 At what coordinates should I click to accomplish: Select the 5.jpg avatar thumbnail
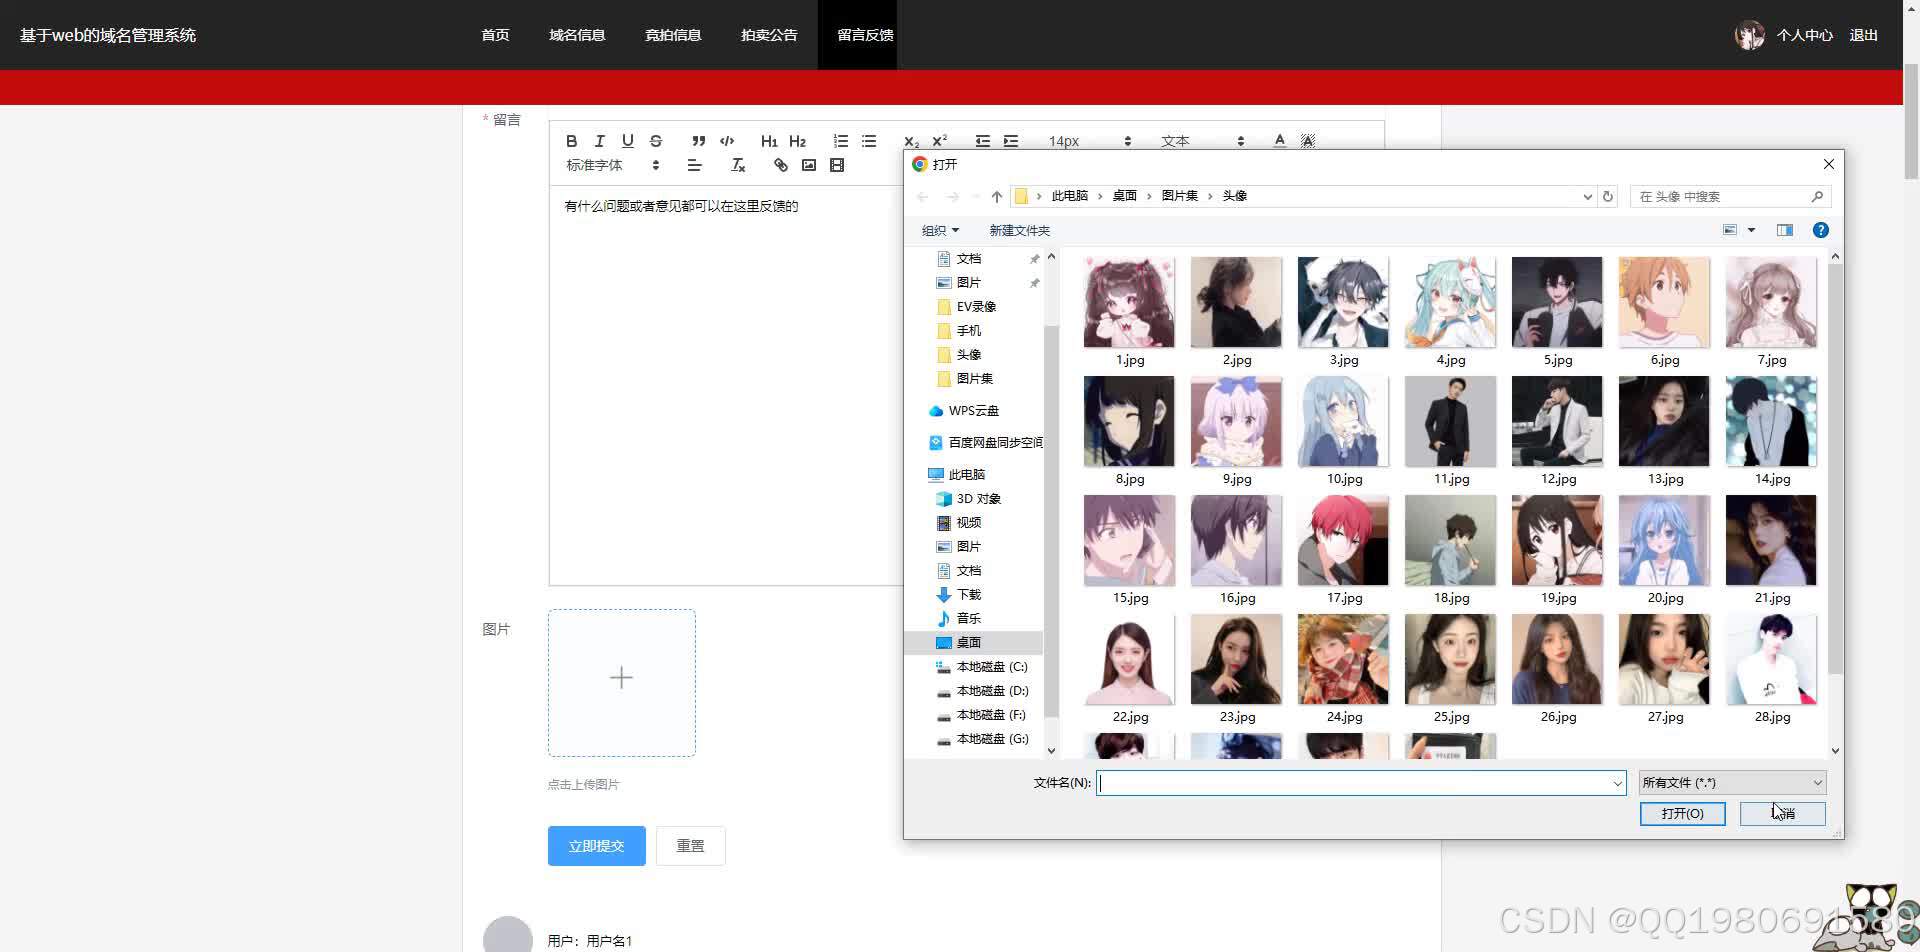click(x=1556, y=301)
